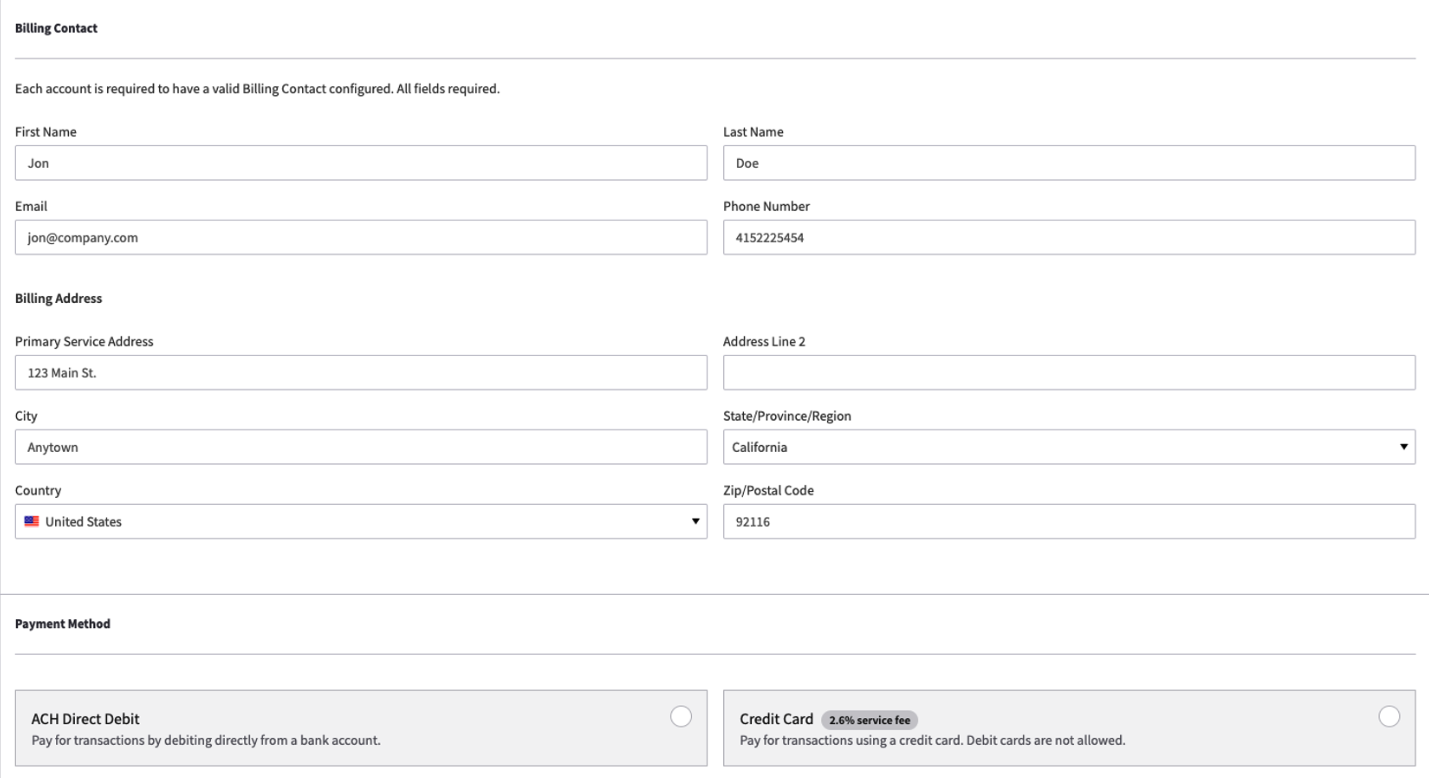Click the 'Debit cards are not allowed' text
1429x778 pixels.
[1044, 741]
